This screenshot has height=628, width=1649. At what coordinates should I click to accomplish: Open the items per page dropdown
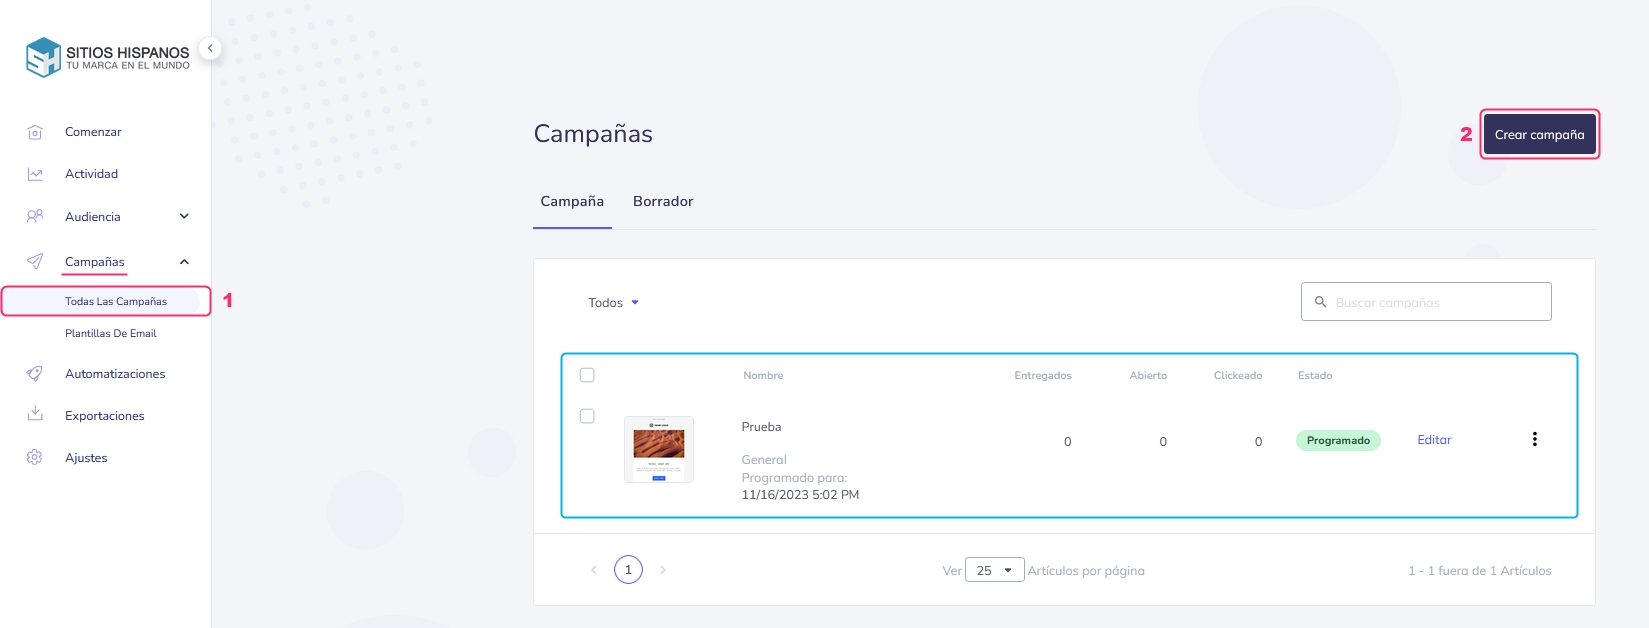click(x=994, y=570)
